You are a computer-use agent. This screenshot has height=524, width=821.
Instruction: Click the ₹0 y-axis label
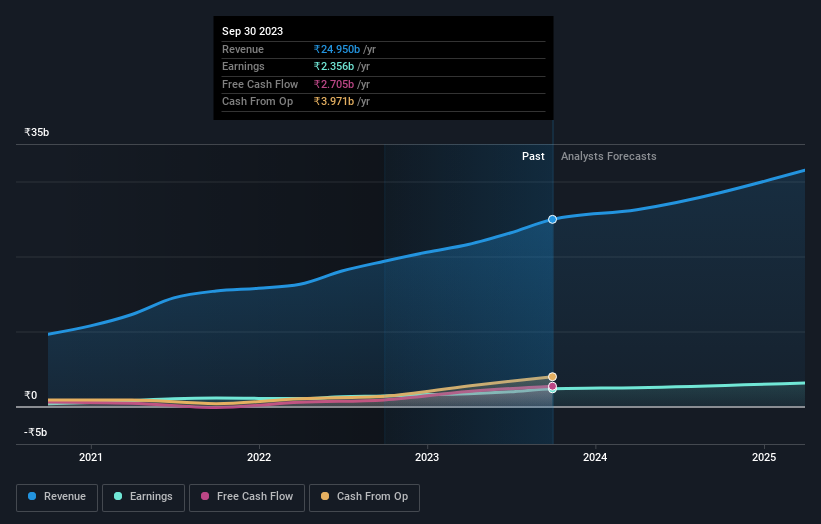click(31, 395)
